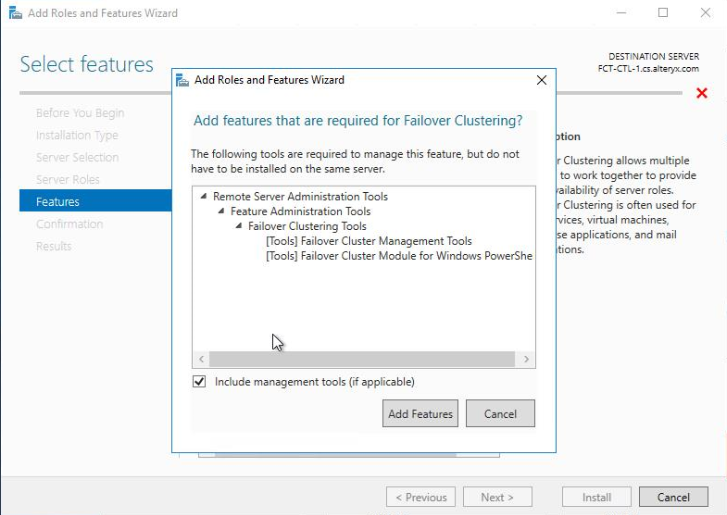727x515 pixels.
Task: Click the Cancel button in main wizard
Action: [673, 497]
